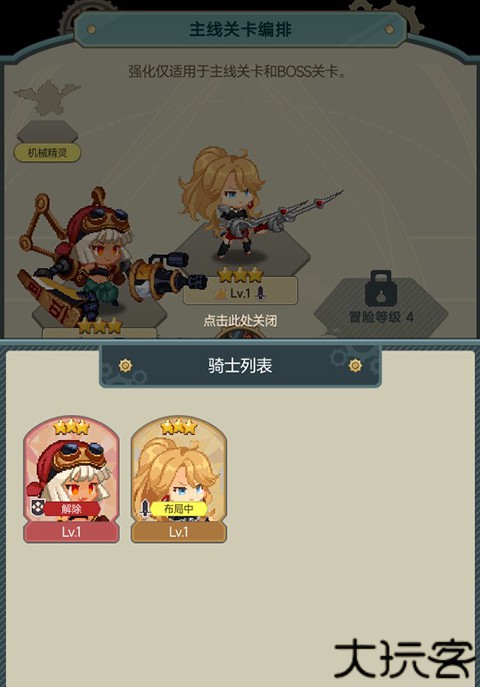Click the shield class icon on red card
Image resolution: width=480 pixels, height=687 pixels.
tap(37, 507)
